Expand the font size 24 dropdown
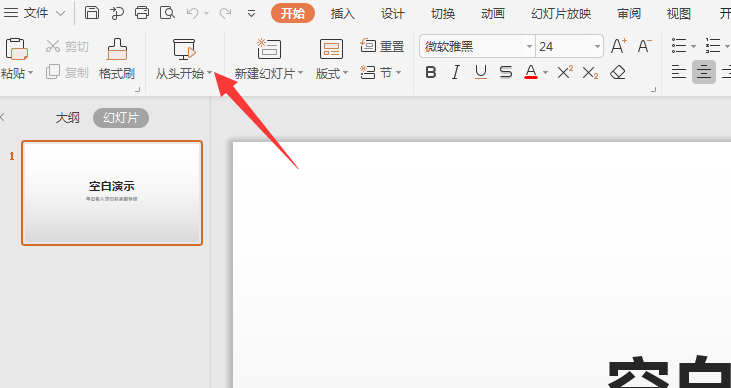 click(x=597, y=47)
